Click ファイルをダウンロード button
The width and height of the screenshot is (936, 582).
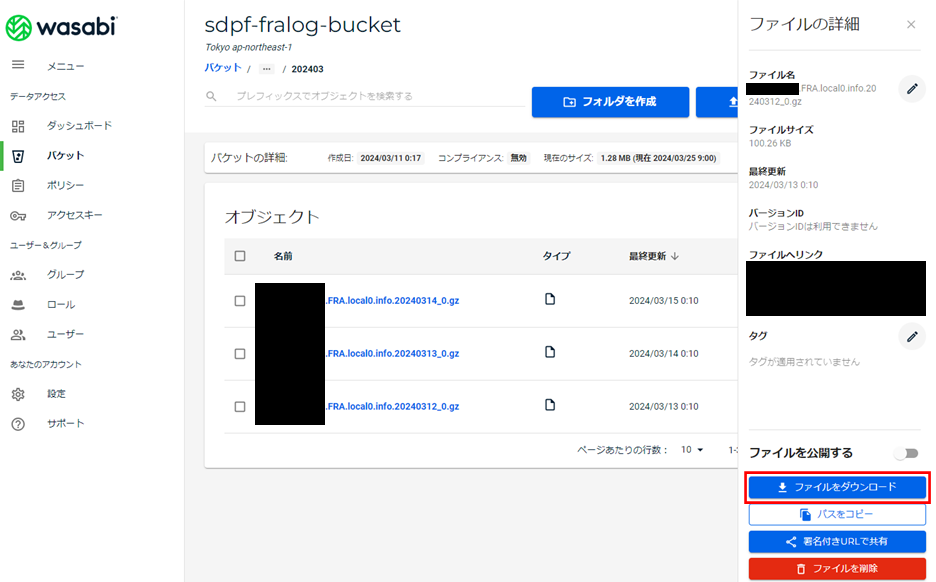tap(837, 487)
